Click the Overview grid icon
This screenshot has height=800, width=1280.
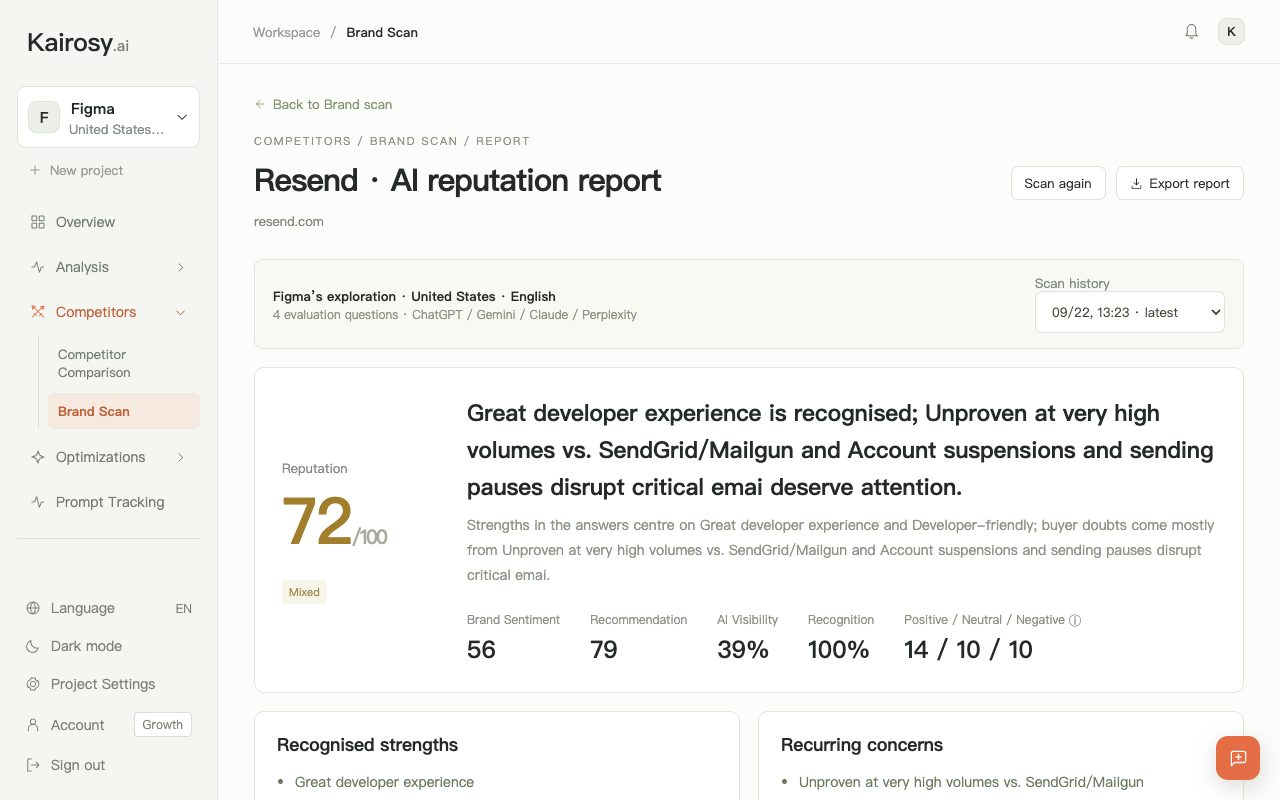[38, 222]
